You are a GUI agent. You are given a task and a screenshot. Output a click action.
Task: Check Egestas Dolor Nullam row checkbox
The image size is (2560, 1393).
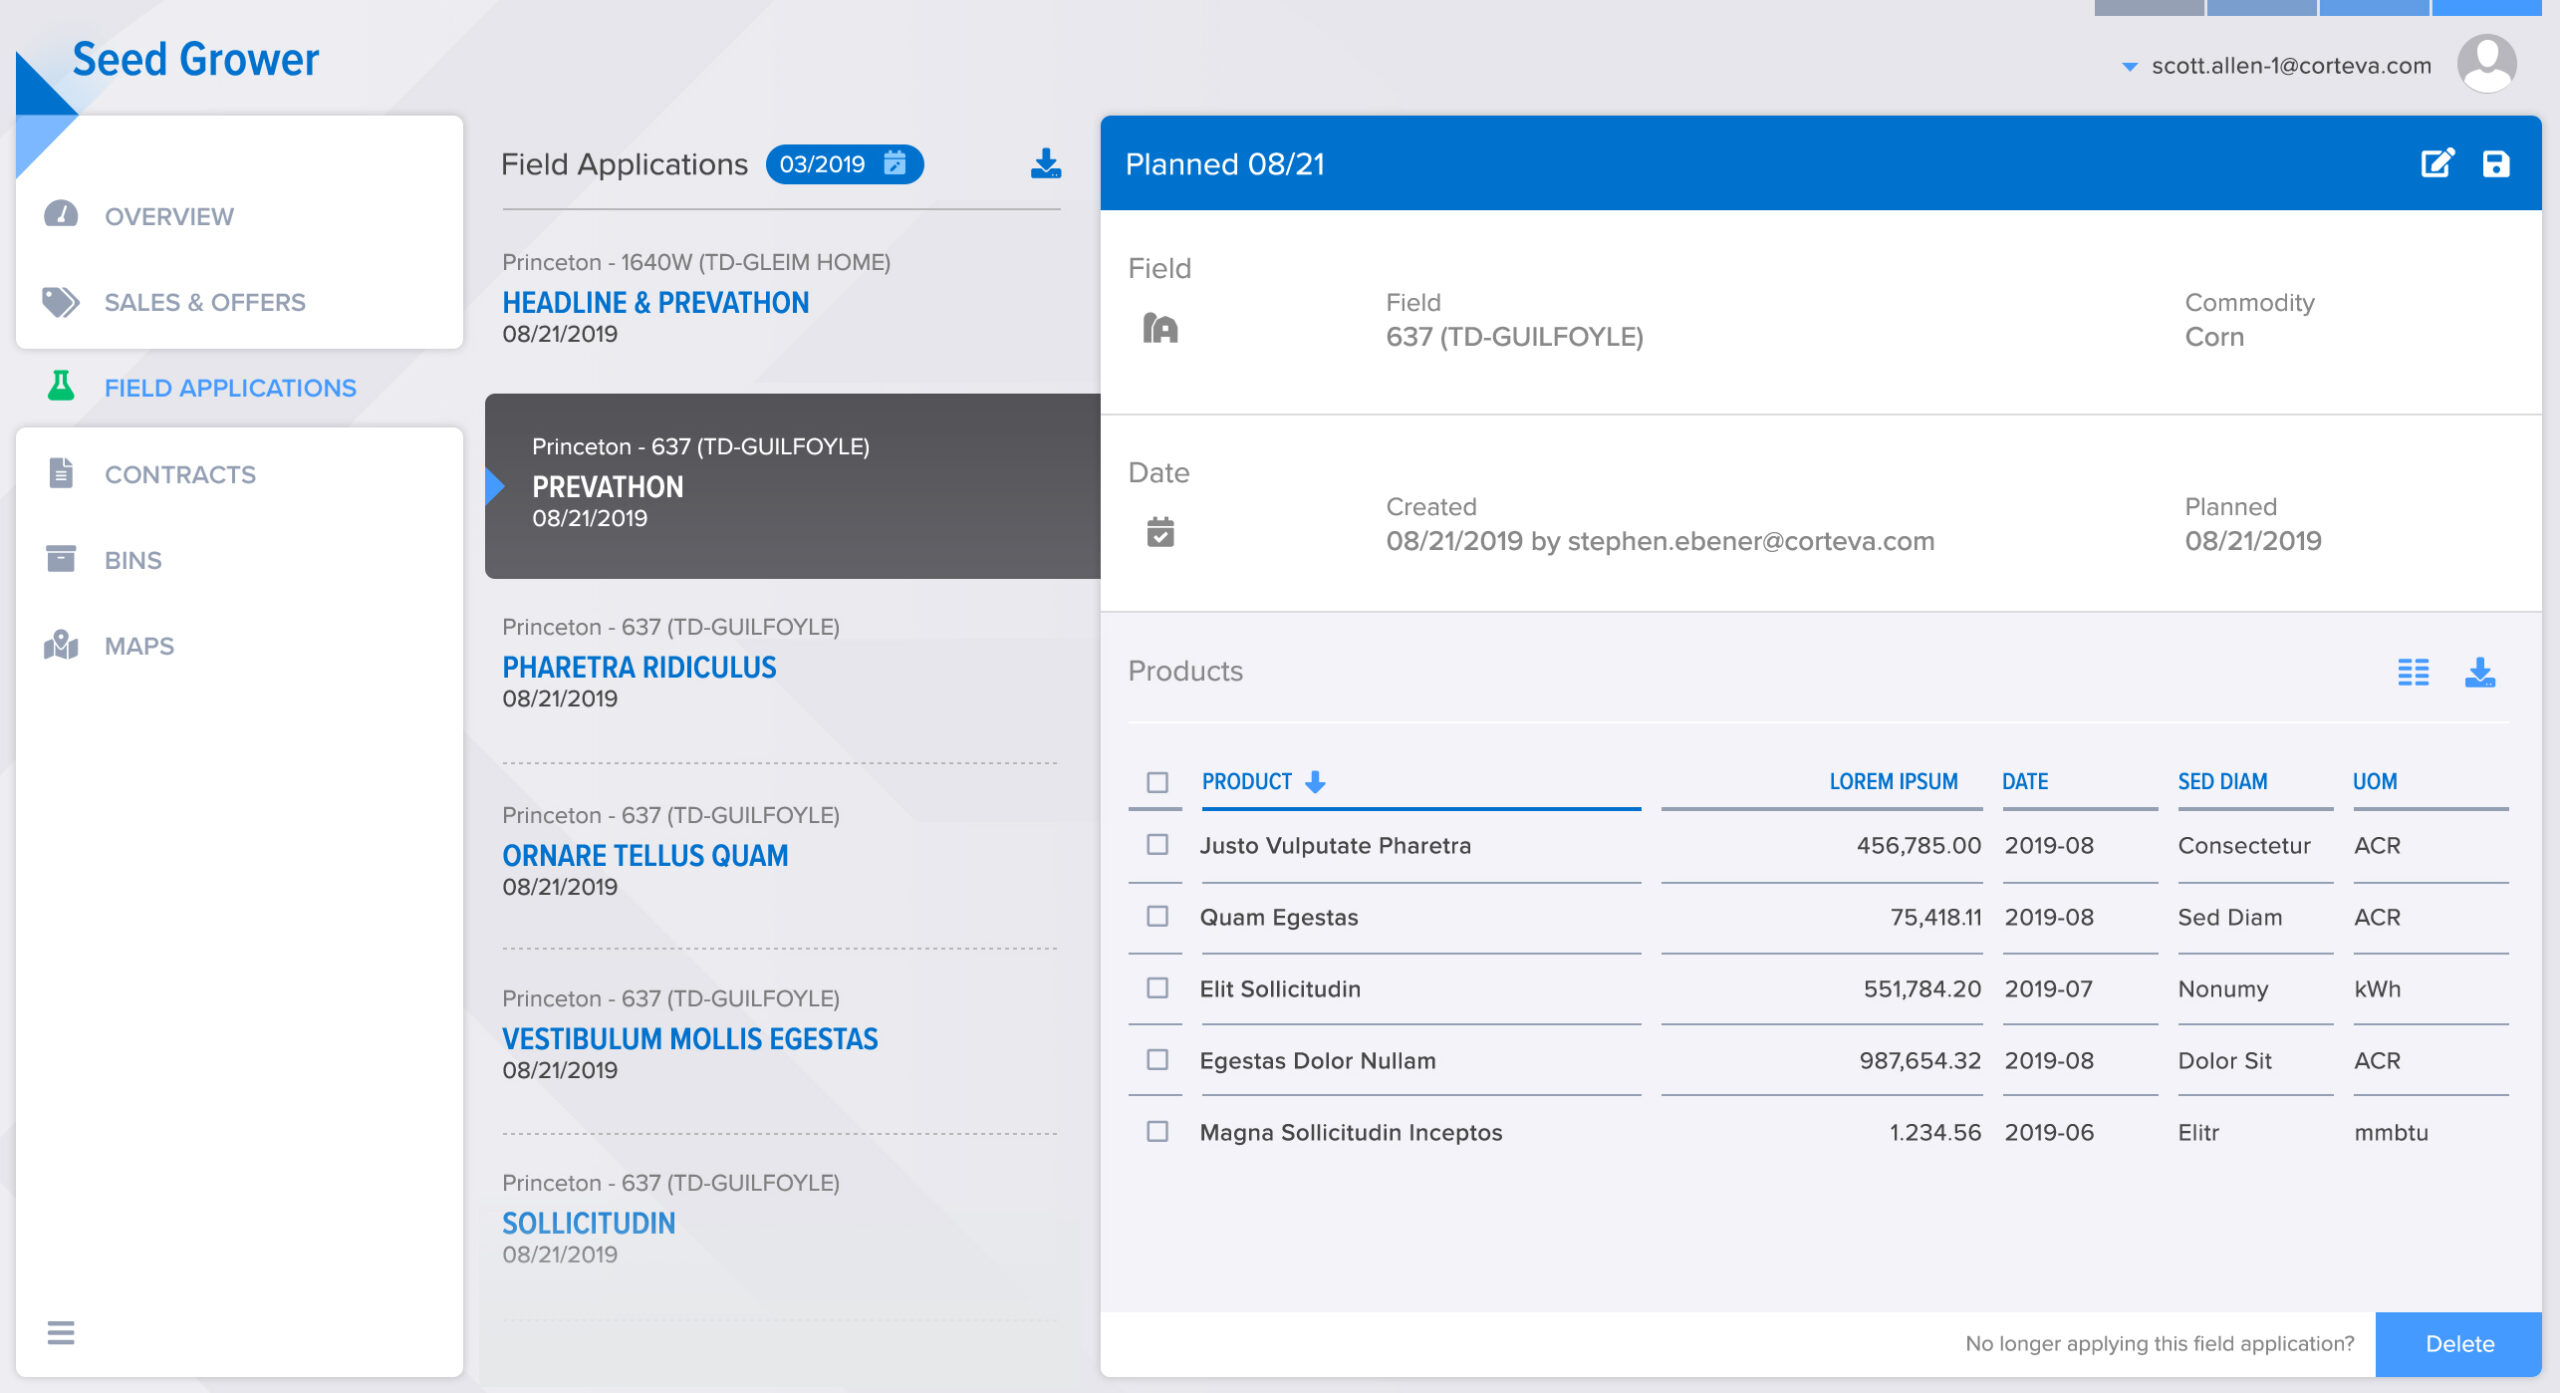pyautogui.click(x=1157, y=1059)
